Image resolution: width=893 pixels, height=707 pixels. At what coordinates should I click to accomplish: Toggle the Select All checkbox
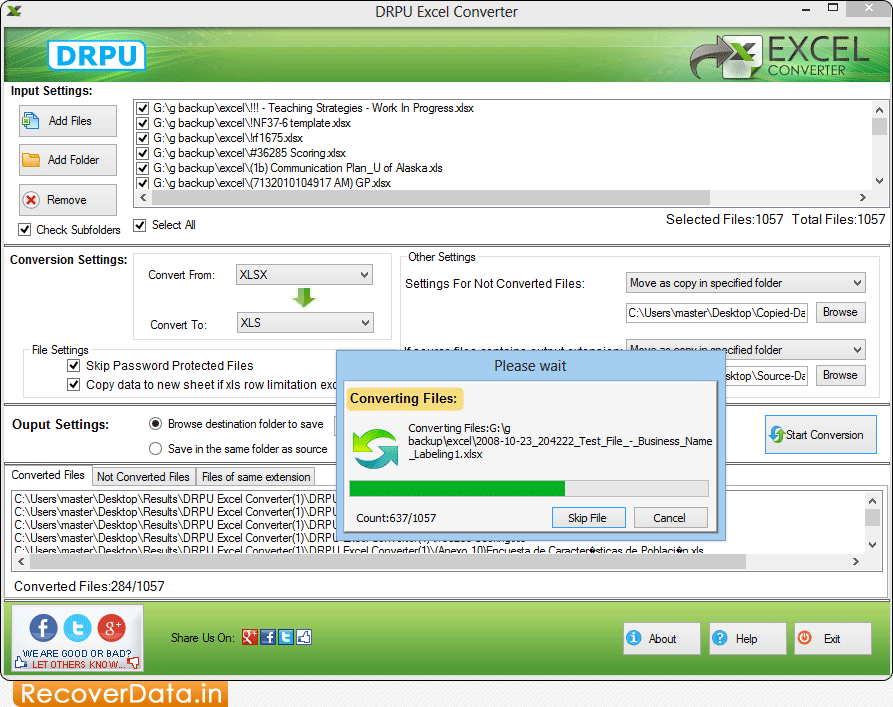[x=140, y=225]
